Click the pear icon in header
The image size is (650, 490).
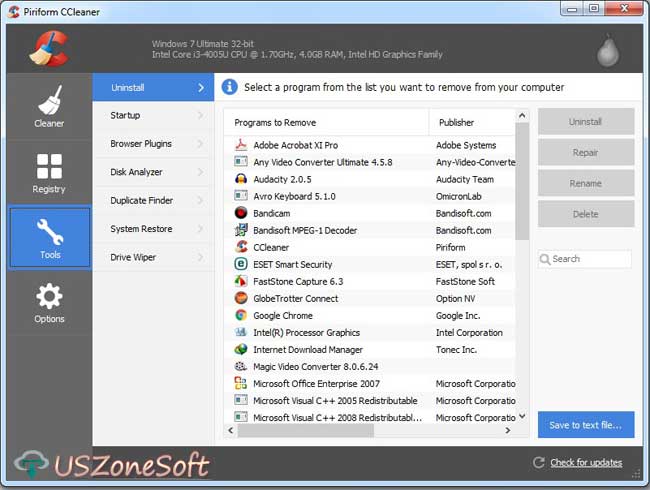pos(608,51)
